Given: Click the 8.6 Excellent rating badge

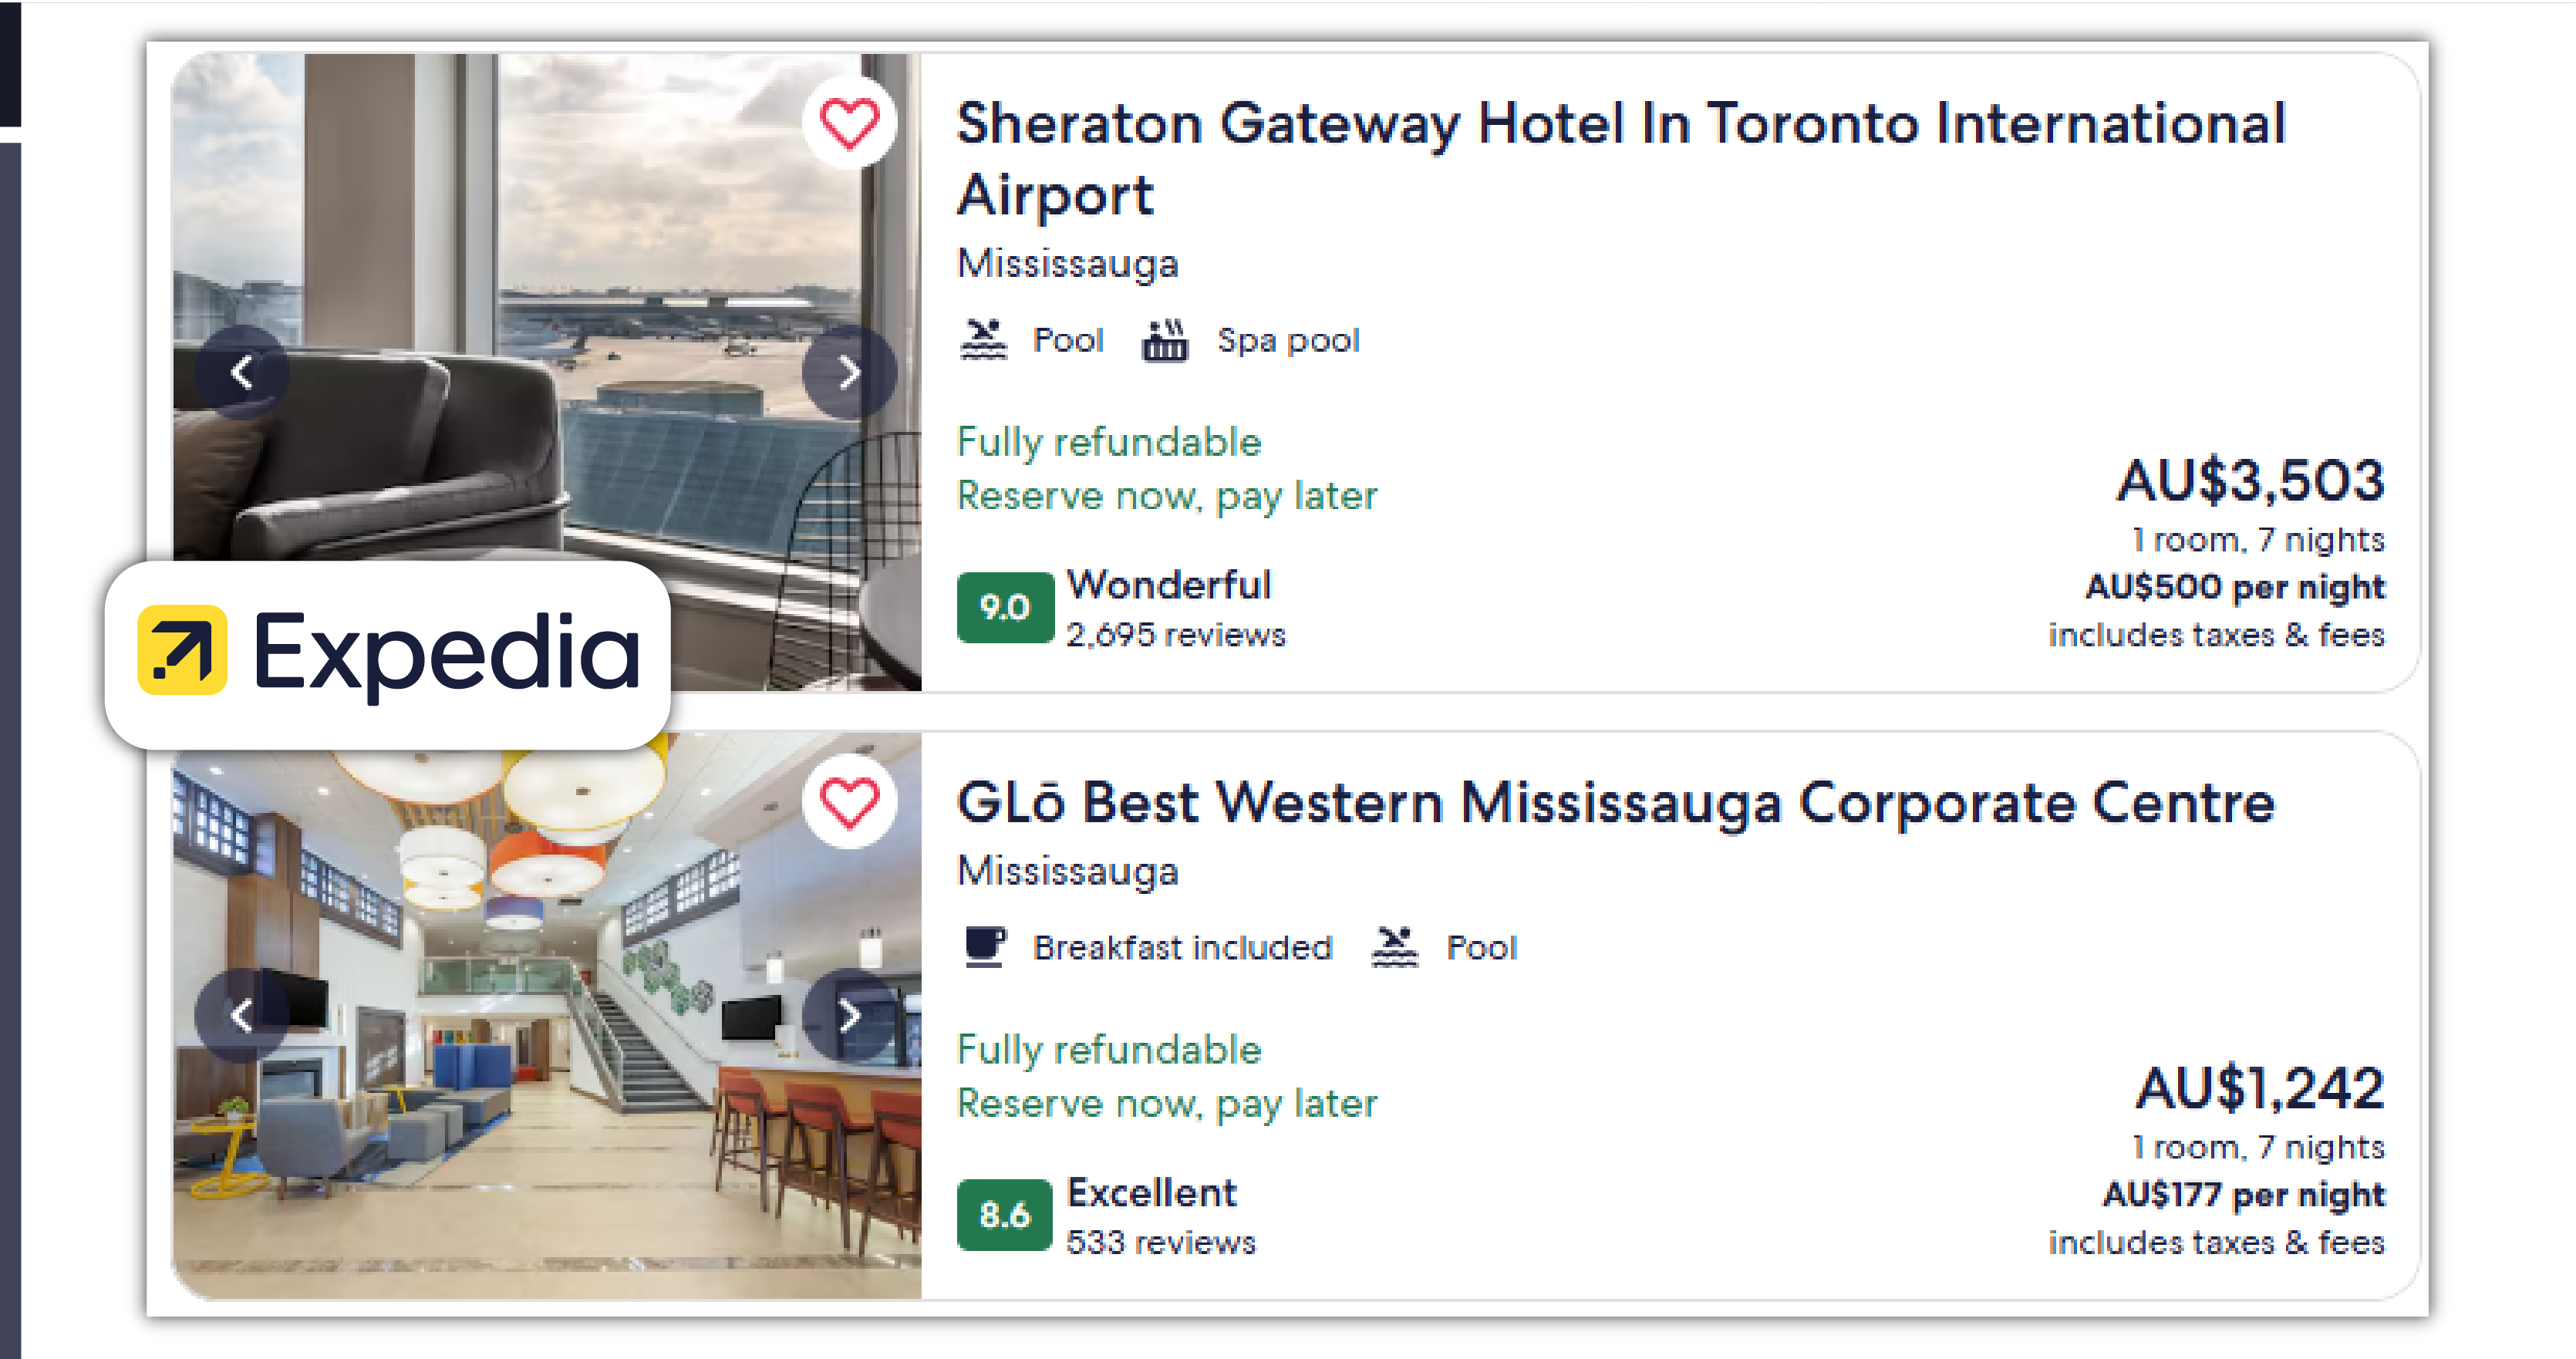Looking at the screenshot, I should [x=1004, y=1214].
